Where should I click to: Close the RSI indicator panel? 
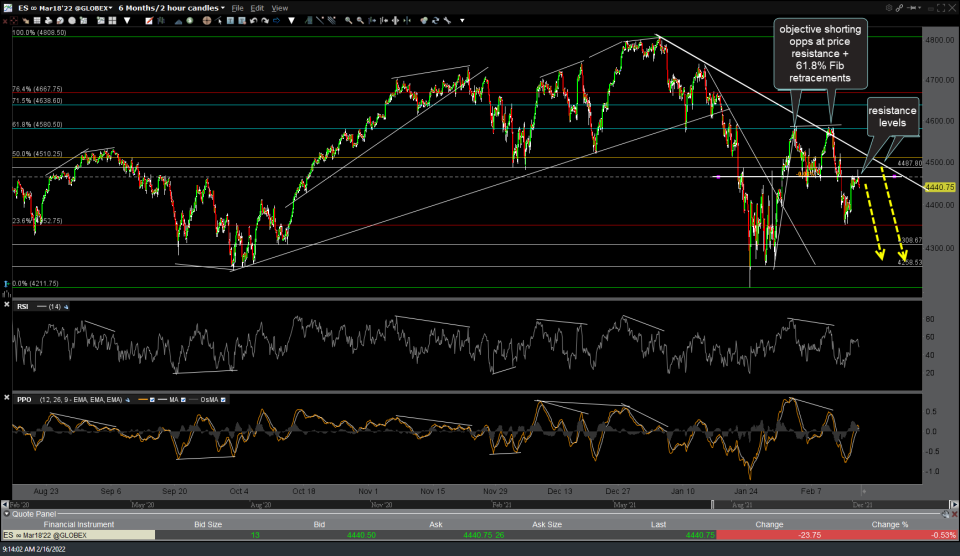(x=7, y=304)
